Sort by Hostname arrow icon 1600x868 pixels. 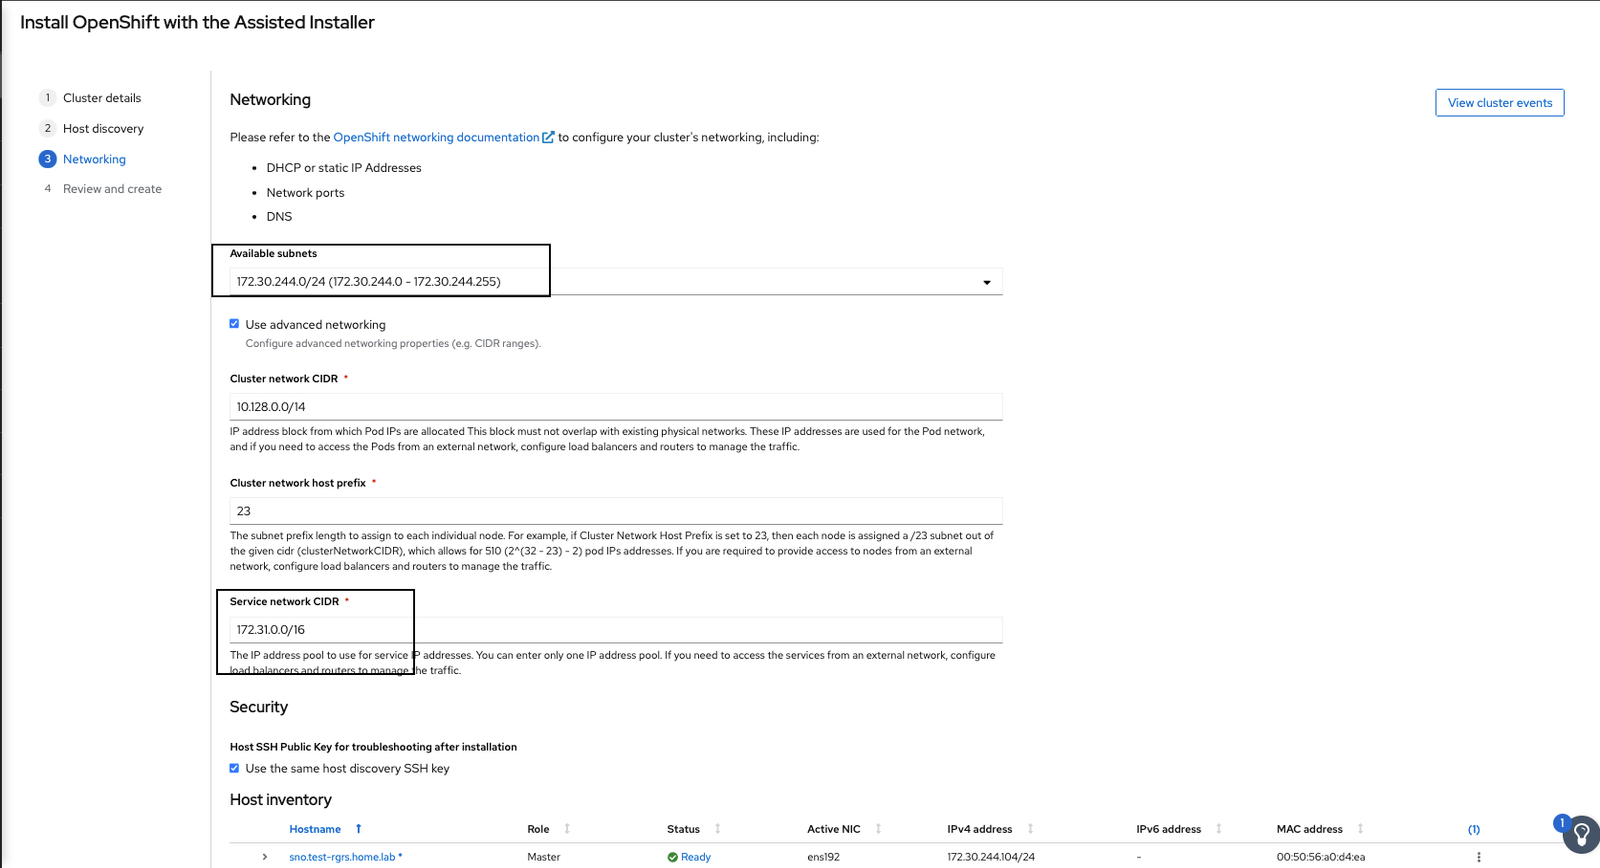359,829
